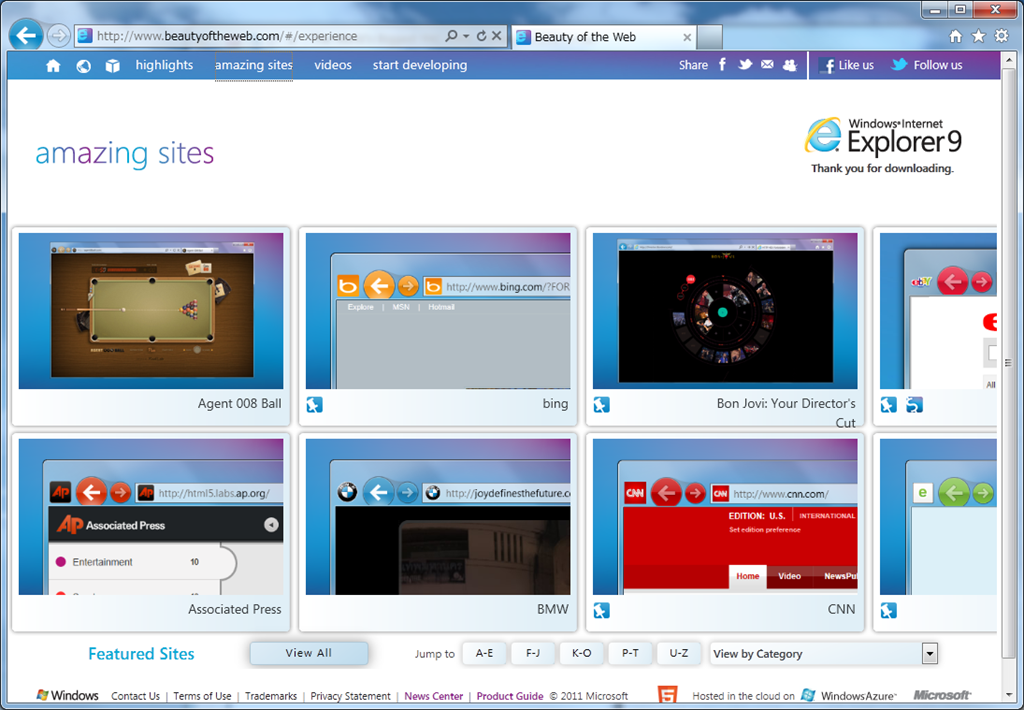Open the Trademarks footer link
Viewport: 1024px width, 710px height.
coord(271,696)
